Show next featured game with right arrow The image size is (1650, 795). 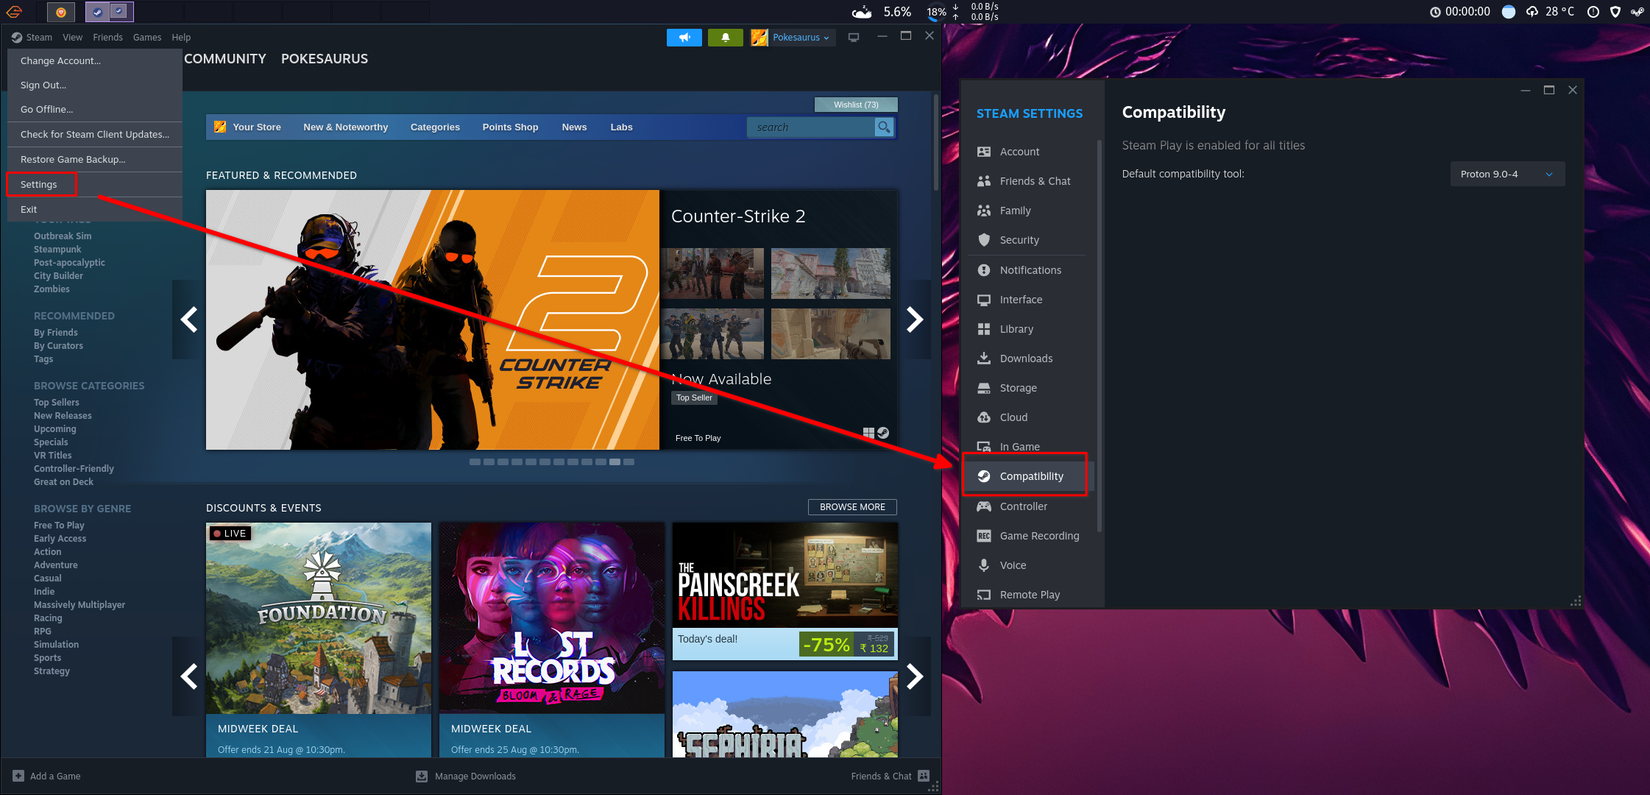point(915,320)
